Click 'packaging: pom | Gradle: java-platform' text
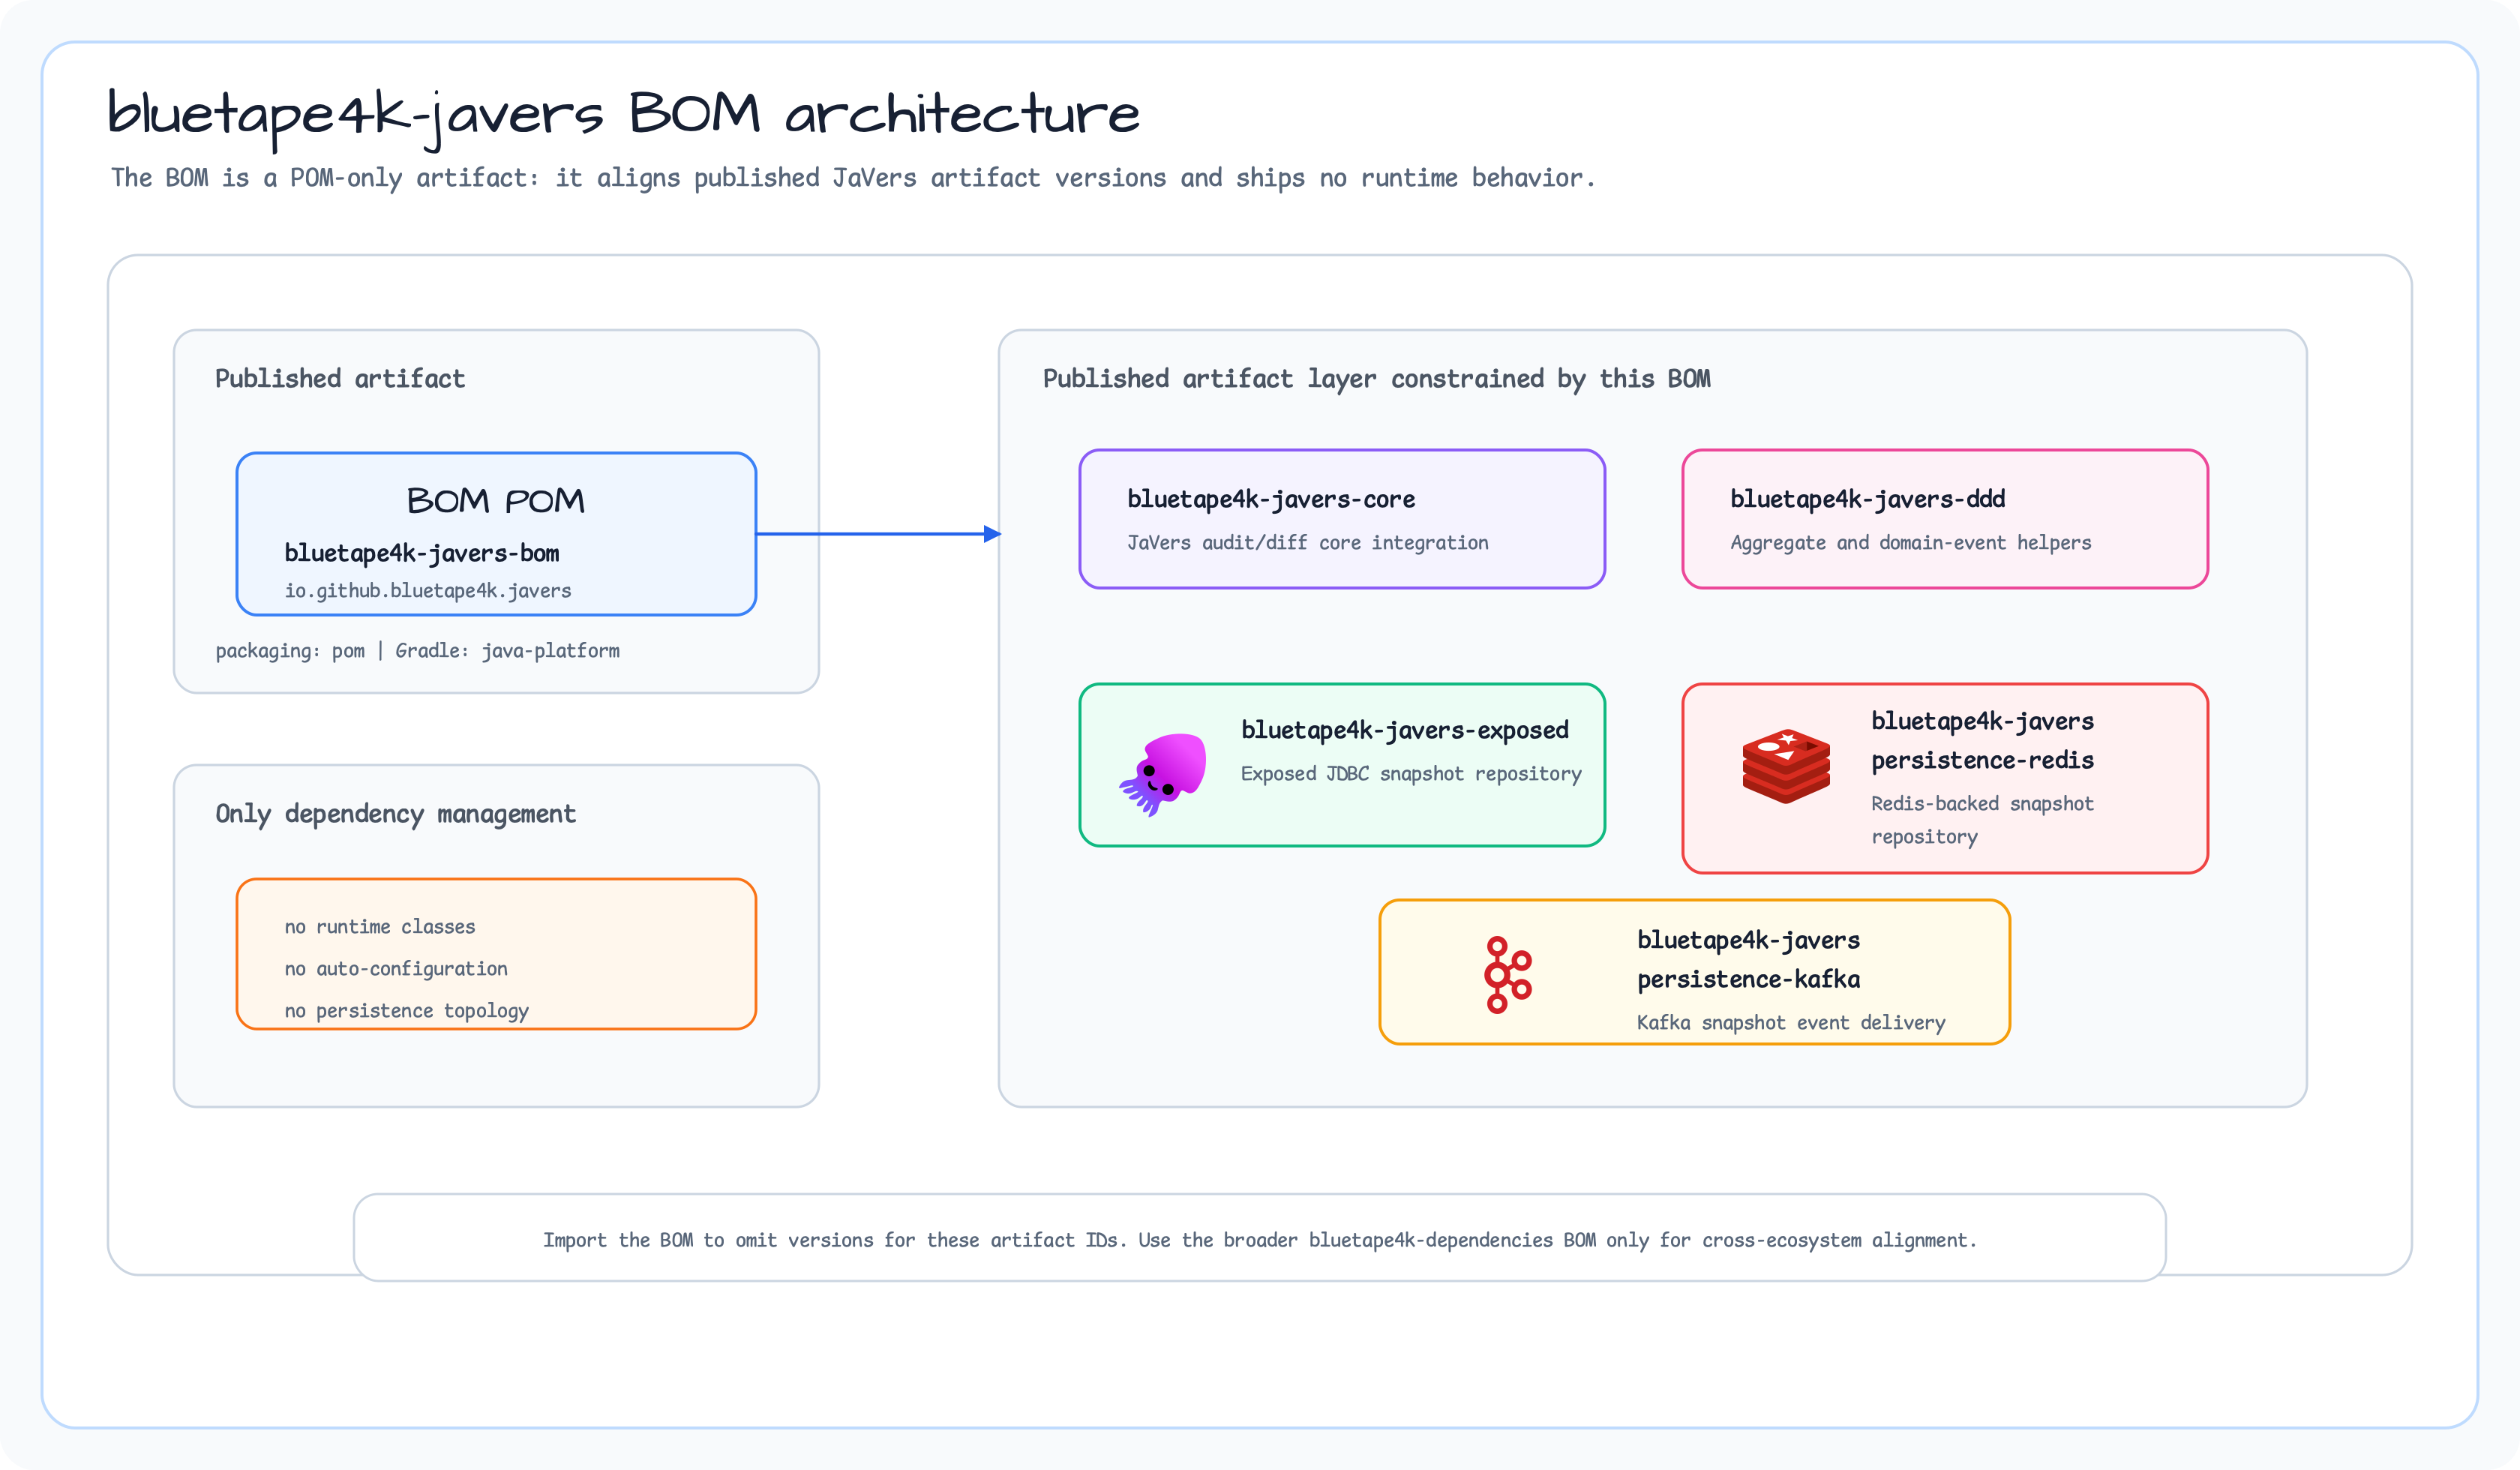The height and width of the screenshot is (1470, 2520). (x=418, y=651)
